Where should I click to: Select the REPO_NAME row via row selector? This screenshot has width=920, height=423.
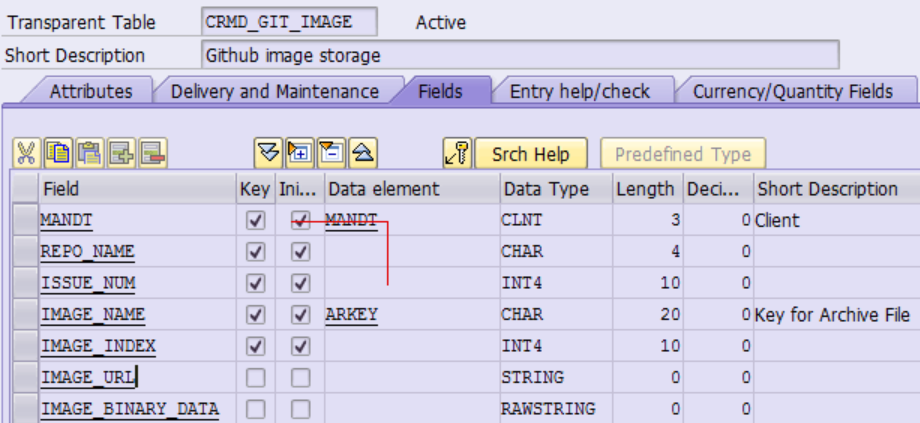(25, 252)
